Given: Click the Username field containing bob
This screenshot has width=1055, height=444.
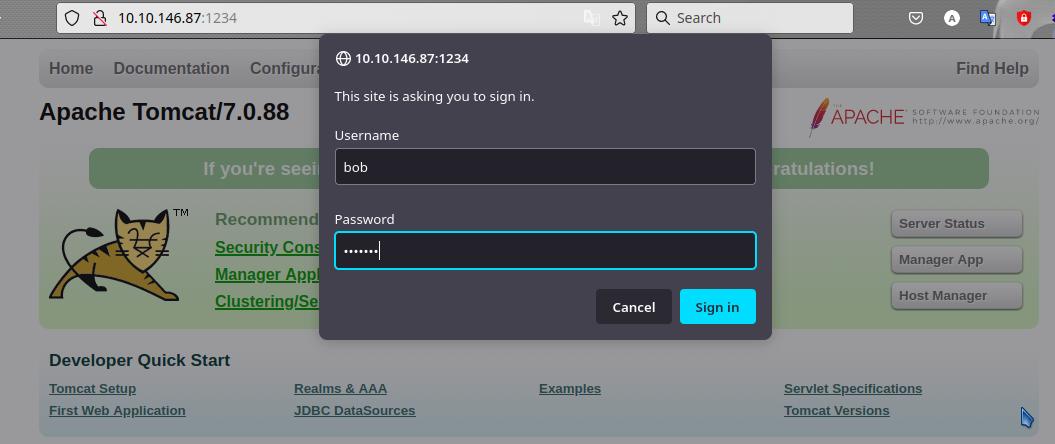Looking at the screenshot, I should (x=545, y=167).
